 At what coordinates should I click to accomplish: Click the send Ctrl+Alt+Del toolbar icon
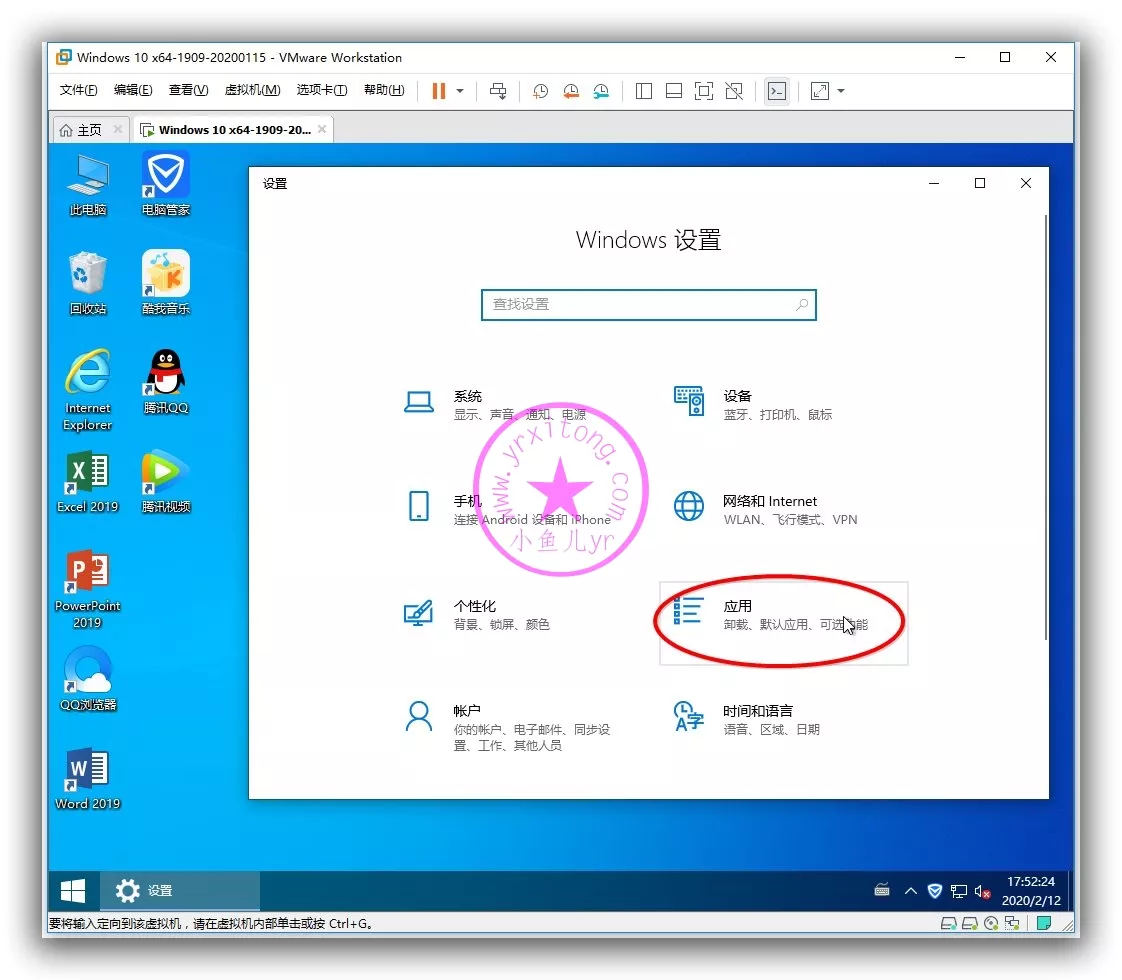498,91
